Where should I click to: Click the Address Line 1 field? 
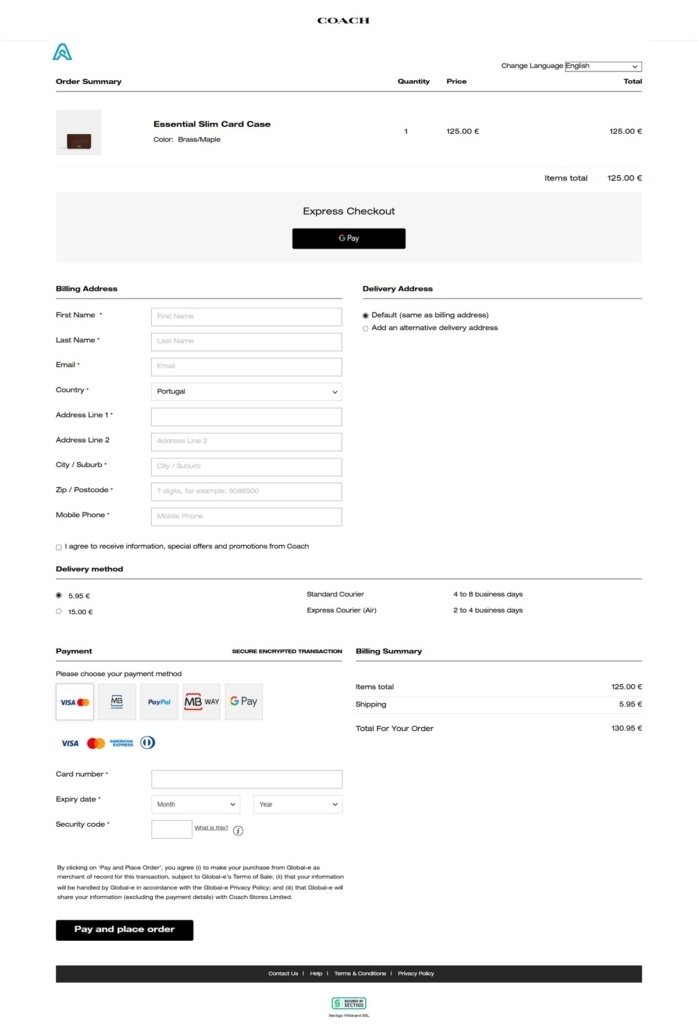point(246,417)
